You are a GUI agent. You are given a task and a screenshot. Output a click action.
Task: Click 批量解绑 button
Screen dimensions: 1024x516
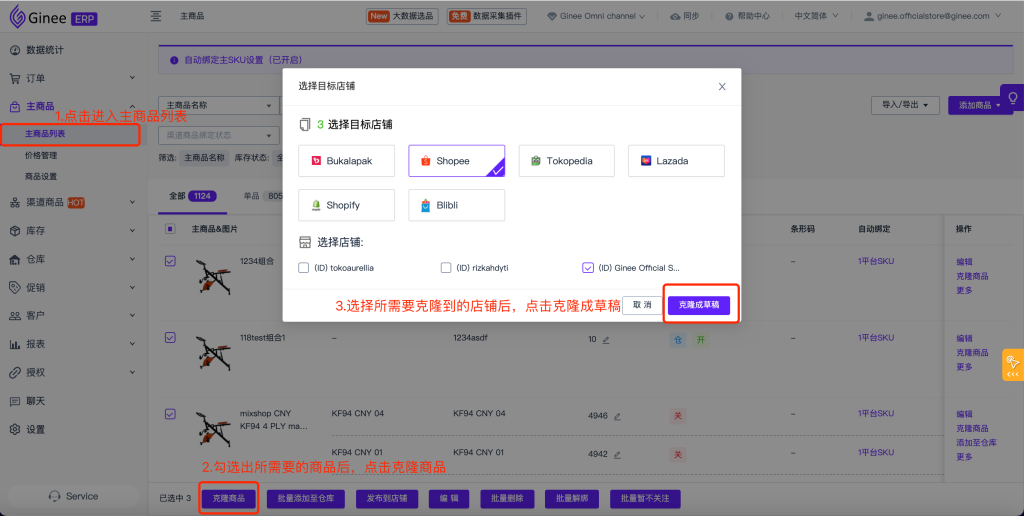coord(572,498)
